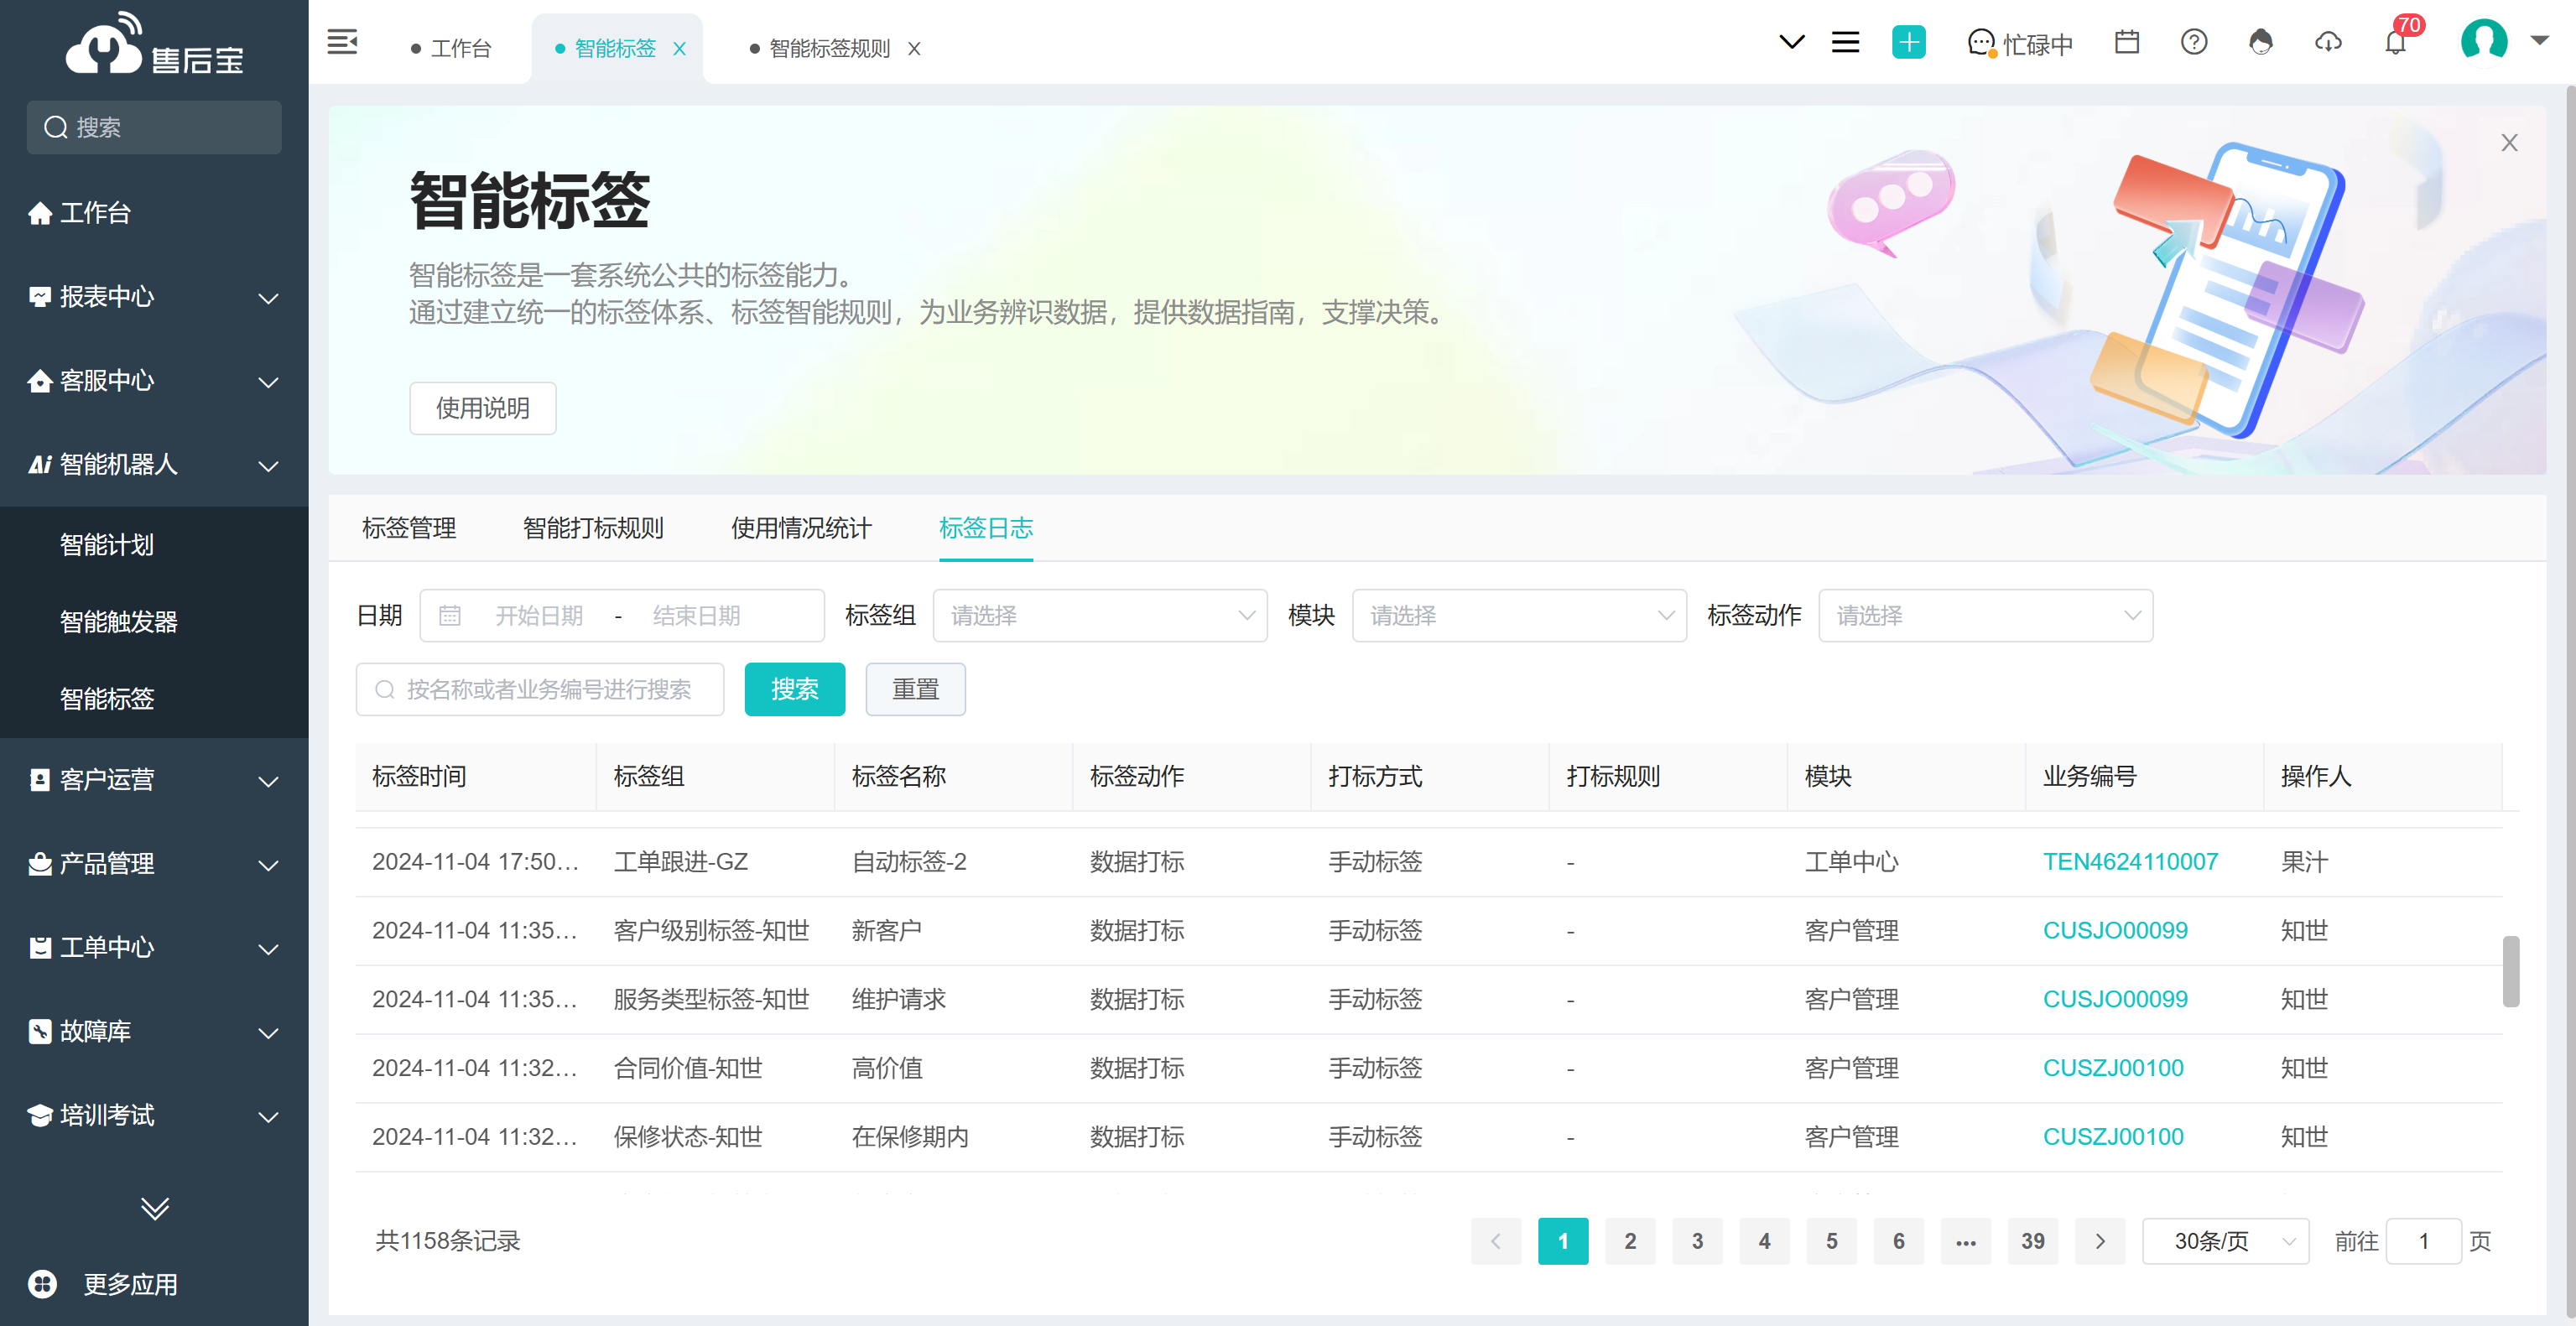Click the 结束日期 field
Viewport: 2576px width, 1326px height.
point(697,616)
